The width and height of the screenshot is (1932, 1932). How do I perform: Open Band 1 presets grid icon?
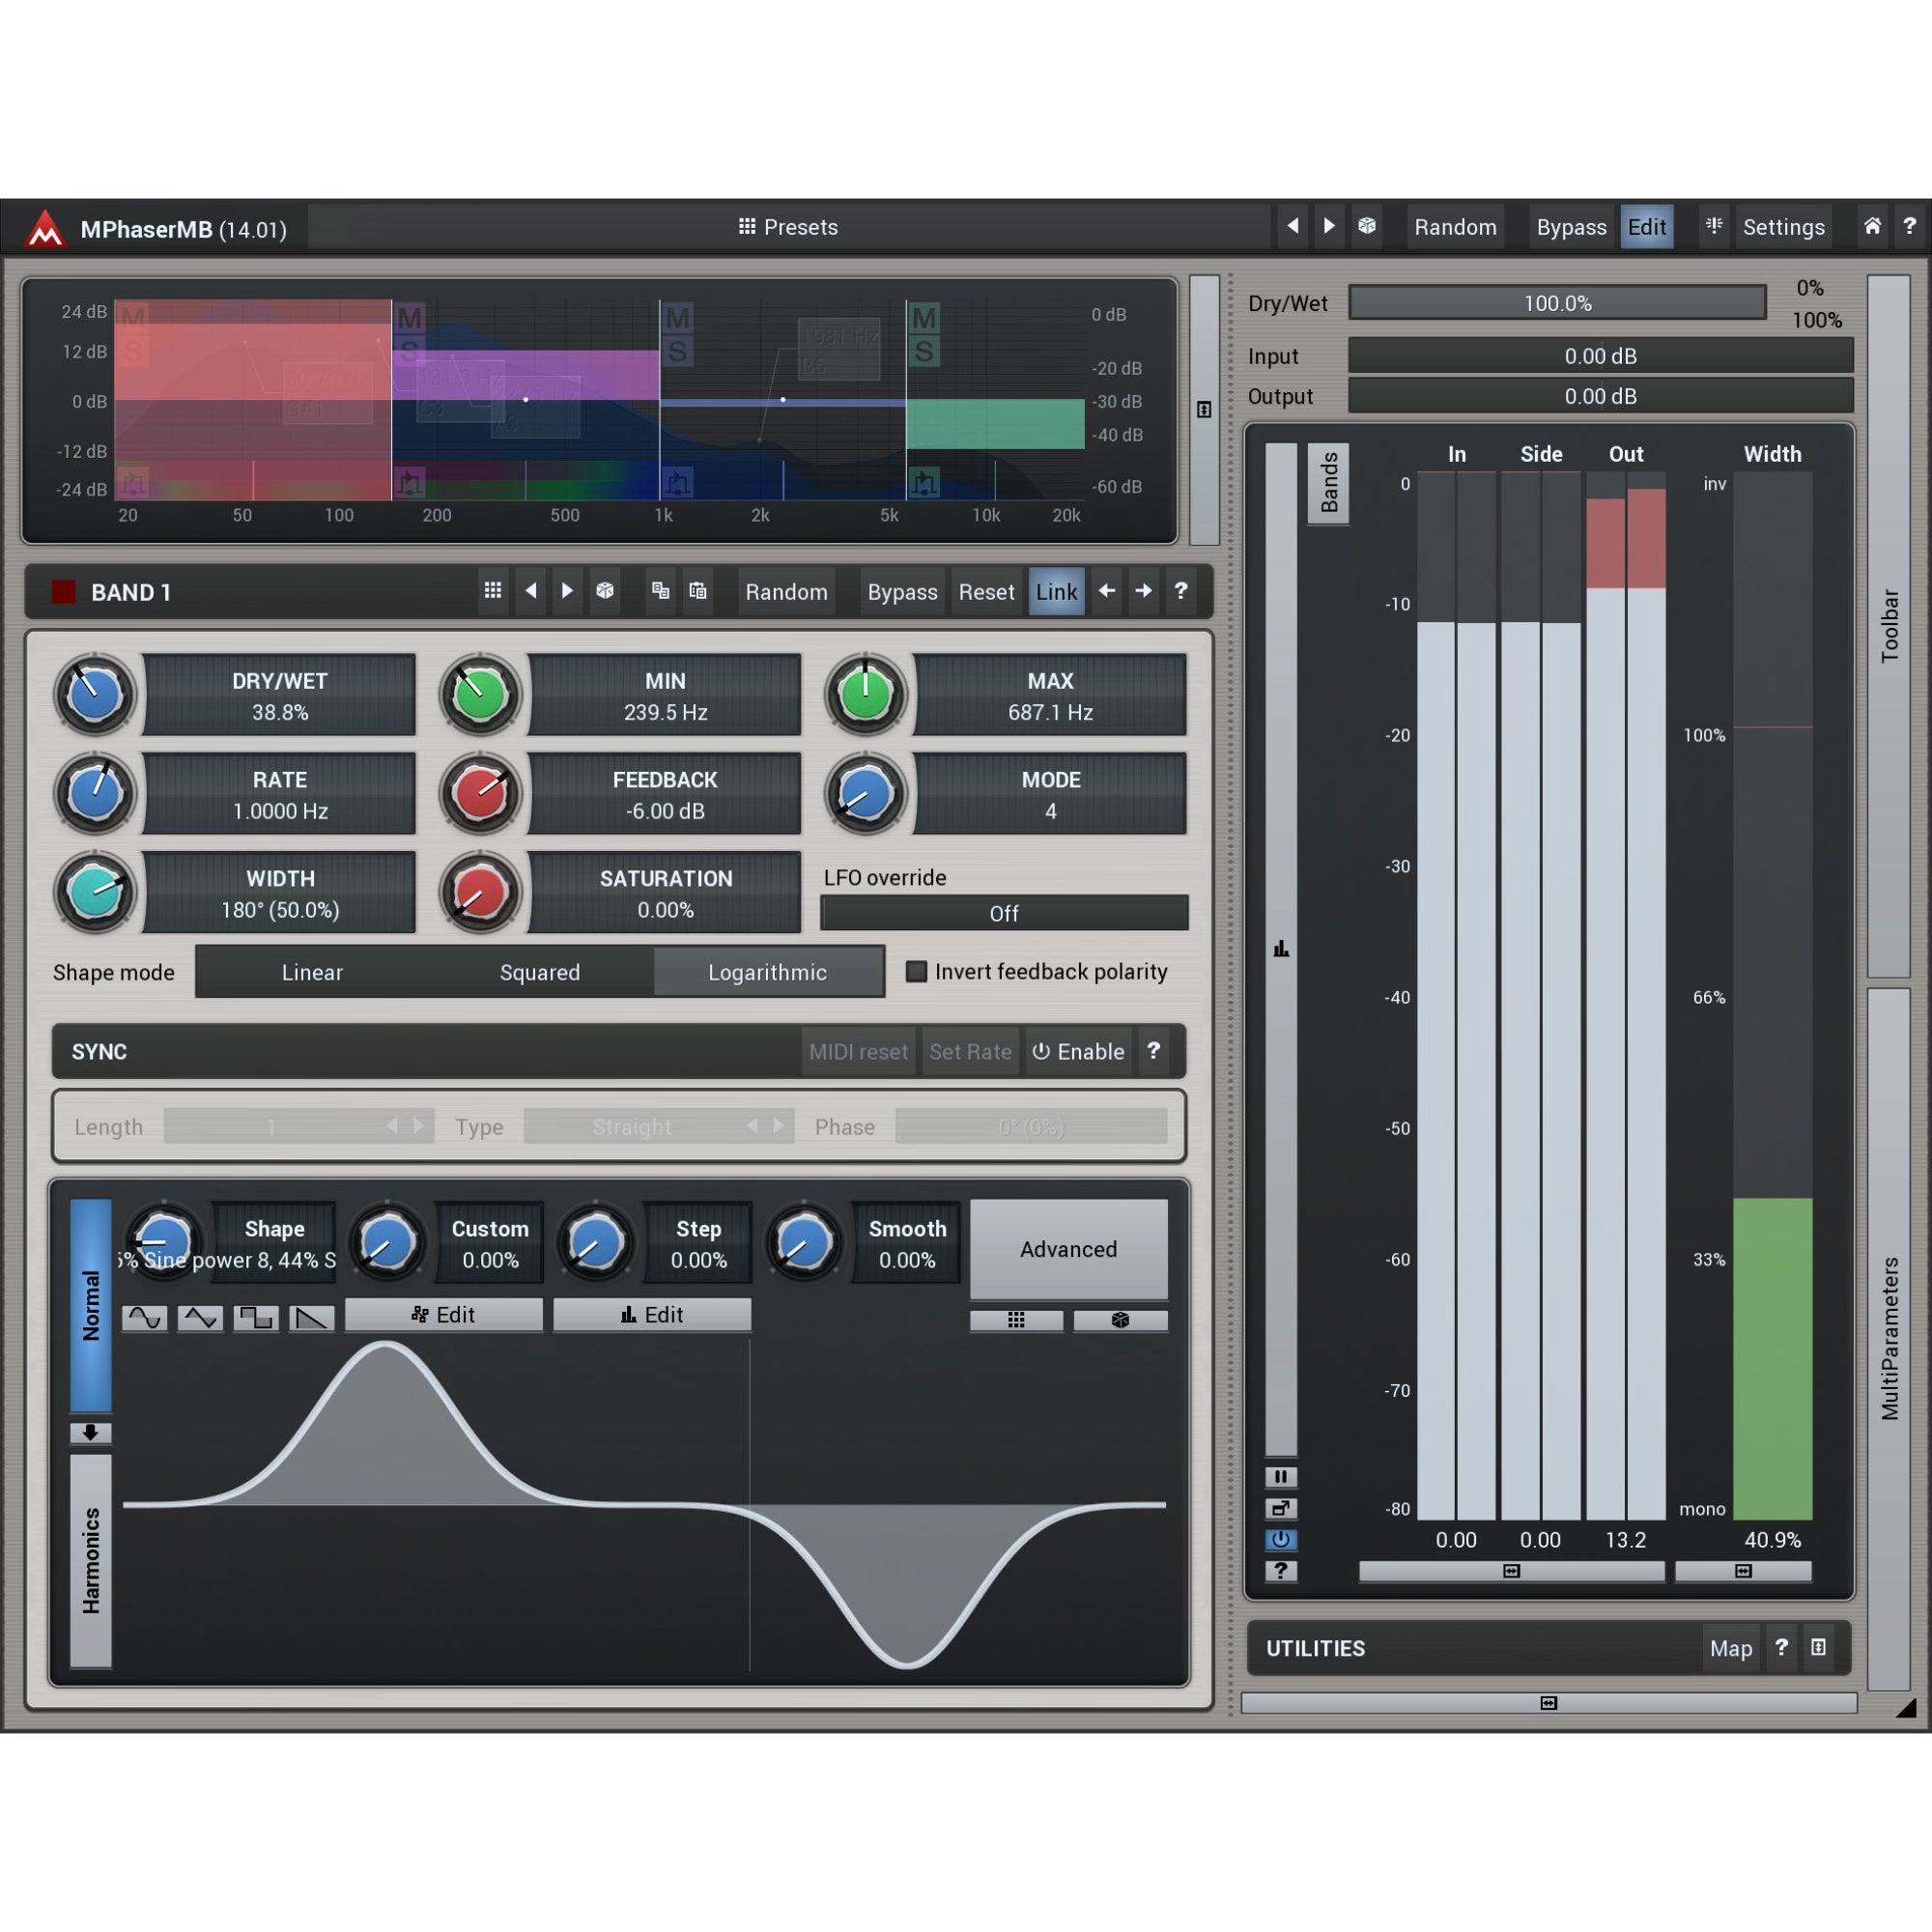493,591
